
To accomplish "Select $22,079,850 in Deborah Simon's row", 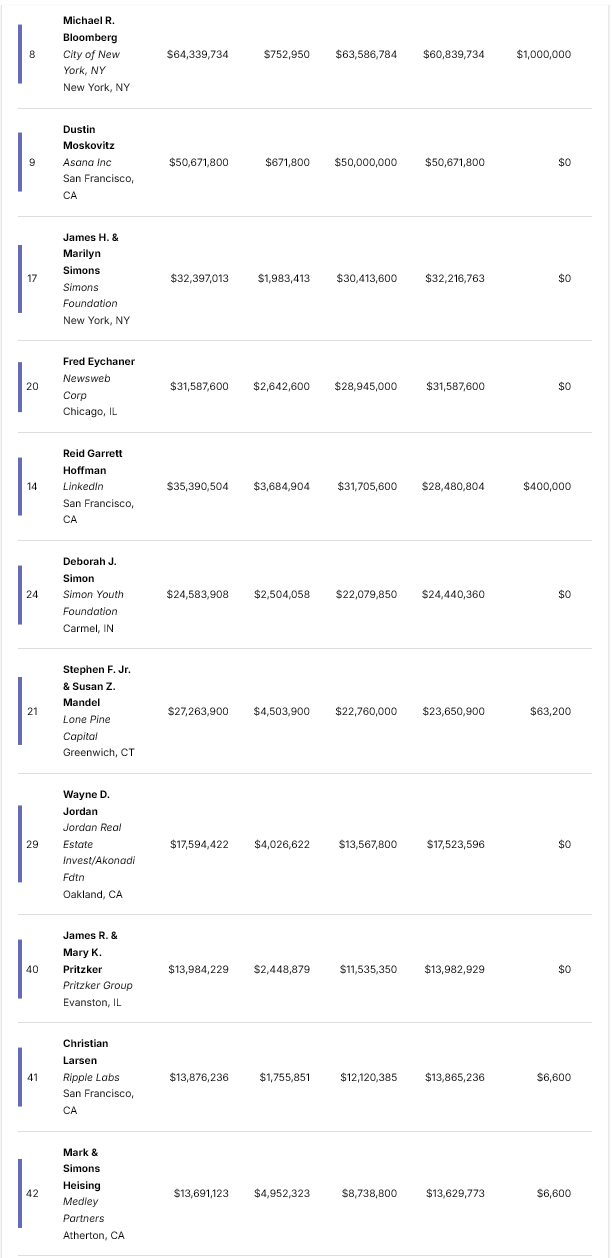I will 366,594.
